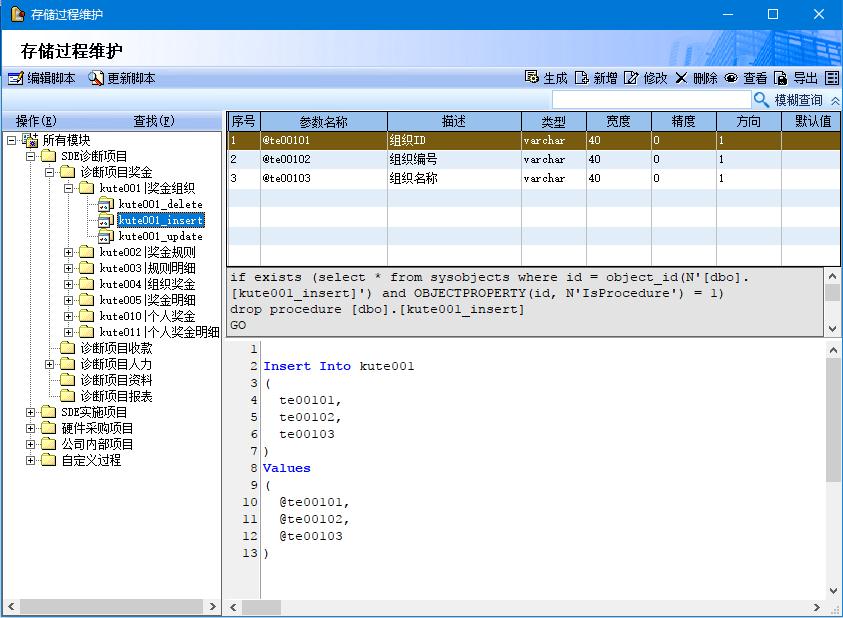Open the 查找(F) menu
843x618 pixels.
(154, 121)
